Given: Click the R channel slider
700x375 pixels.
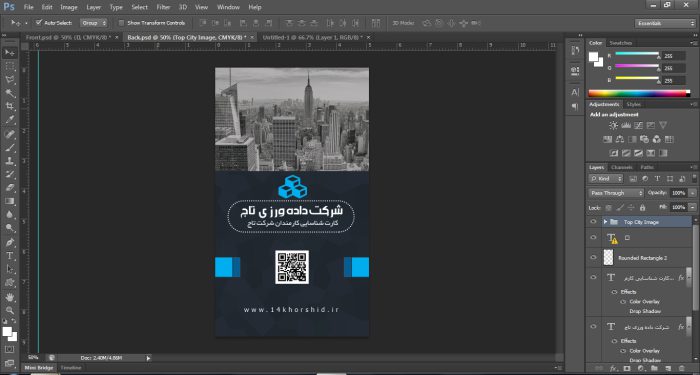Looking at the screenshot, I should 637,54.
